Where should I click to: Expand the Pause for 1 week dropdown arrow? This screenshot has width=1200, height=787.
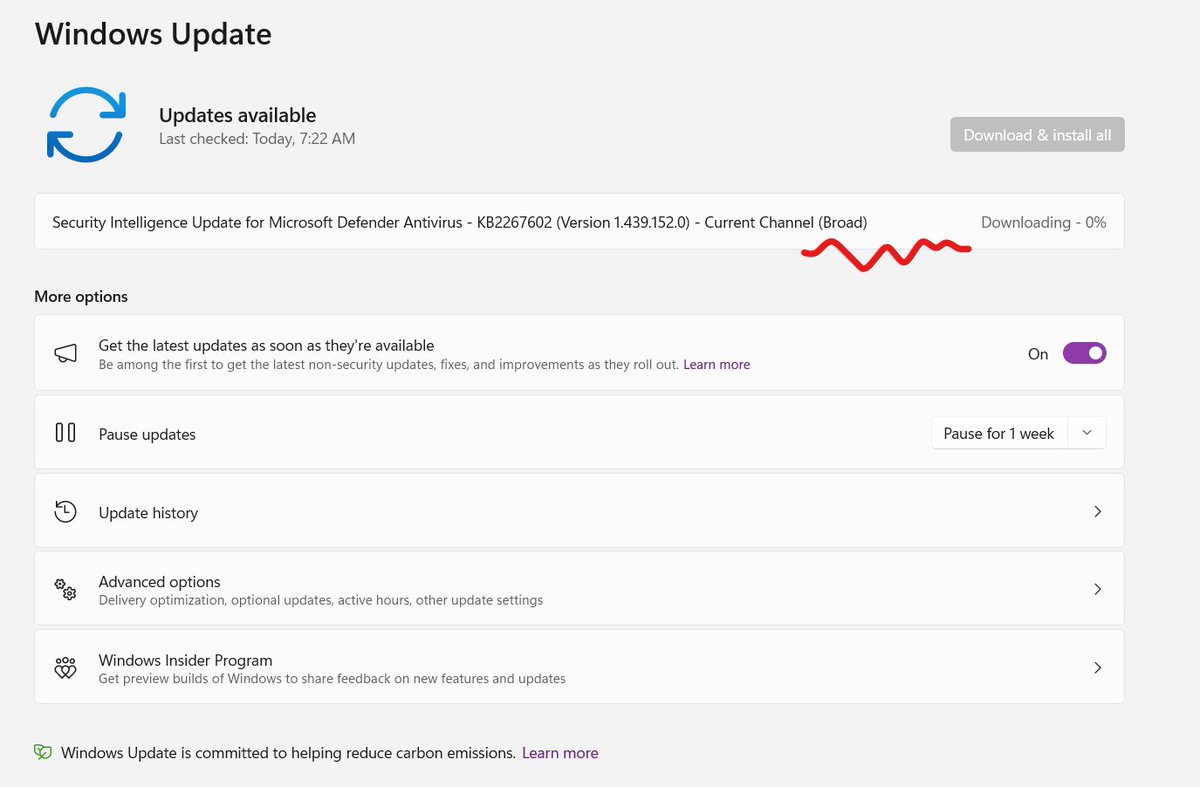(1088, 433)
